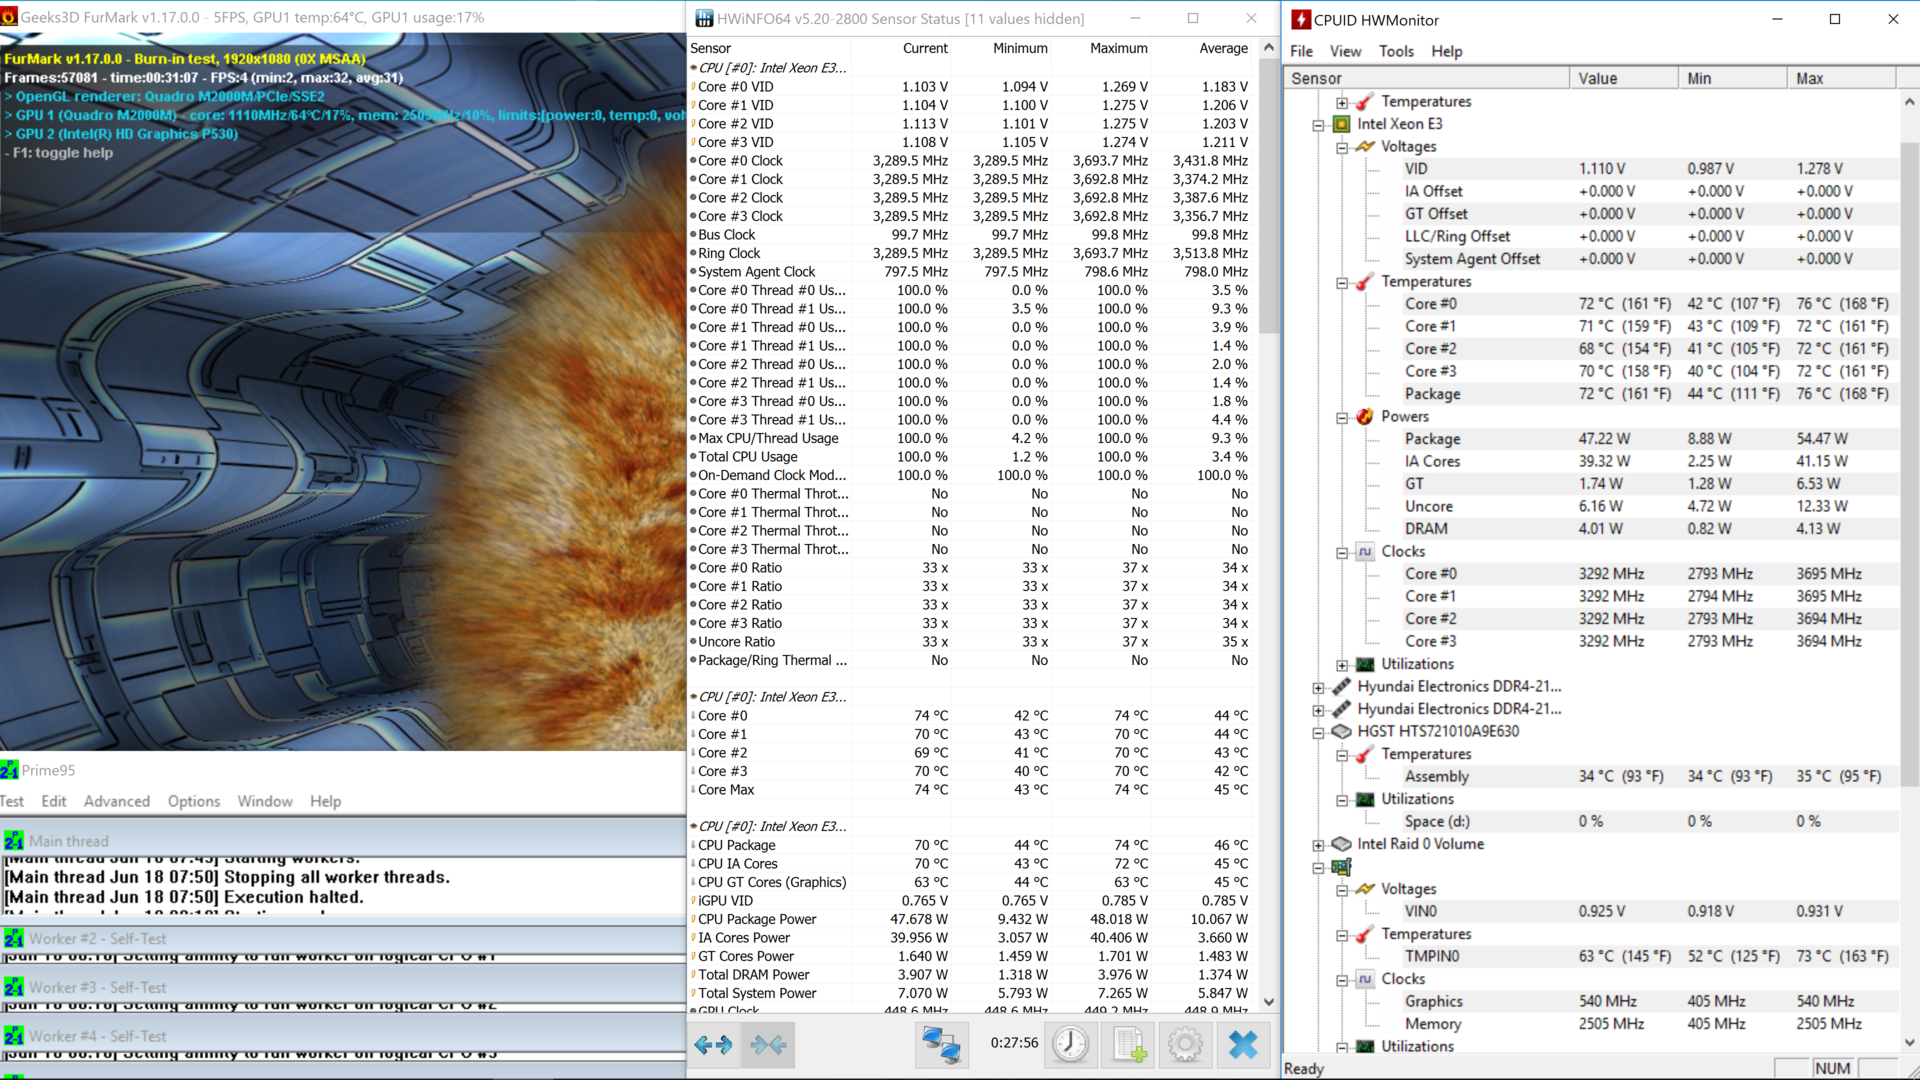Collapse the Powers group
The width and height of the screenshot is (1920, 1080).
point(1342,418)
